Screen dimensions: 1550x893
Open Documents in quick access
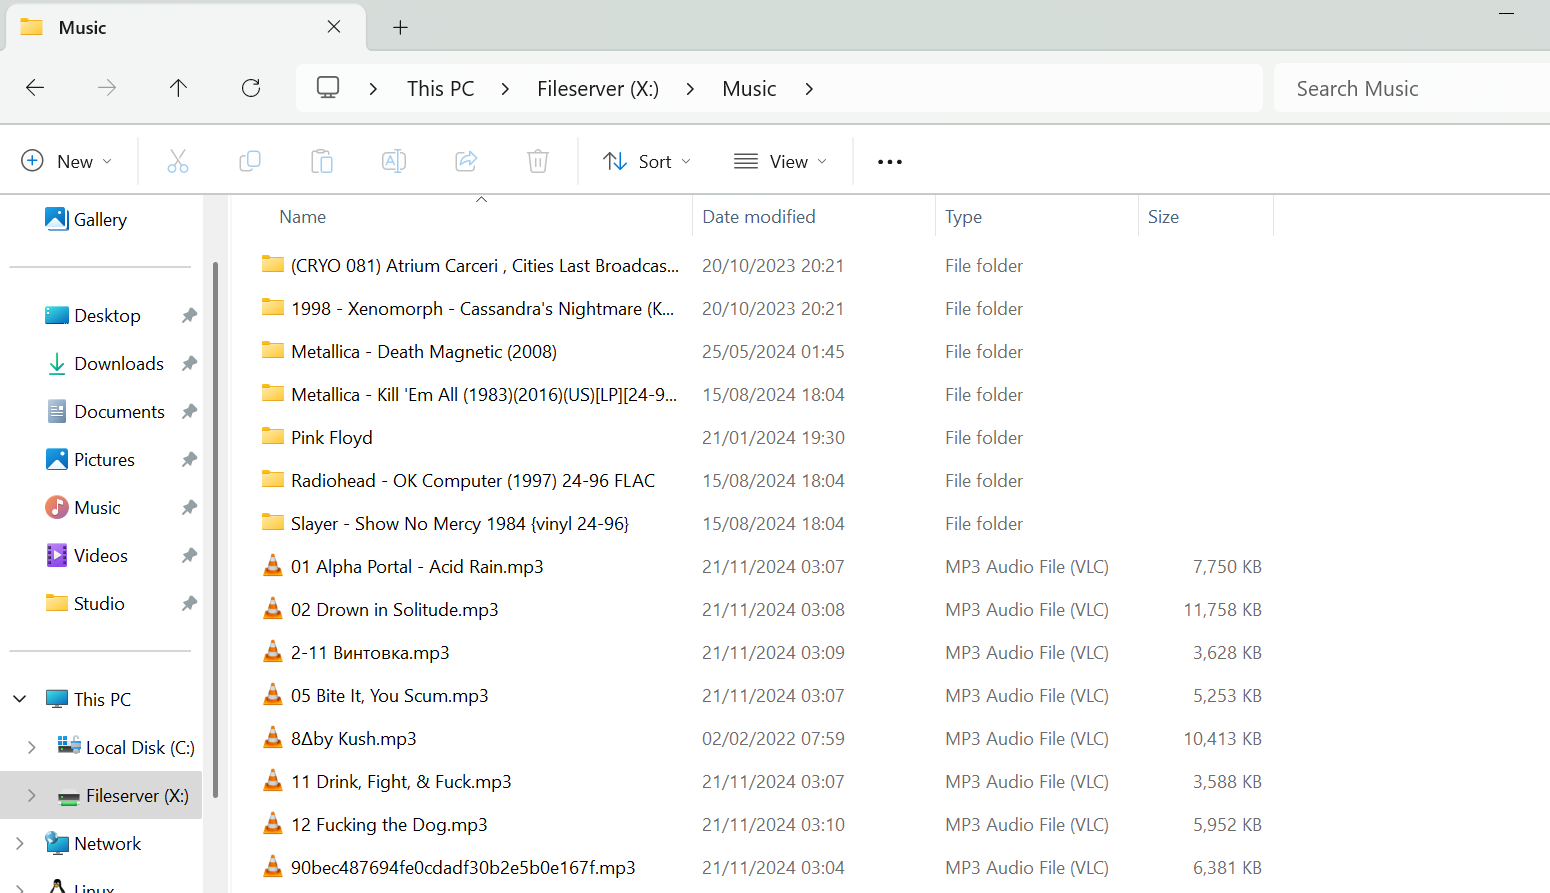coord(105,411)
